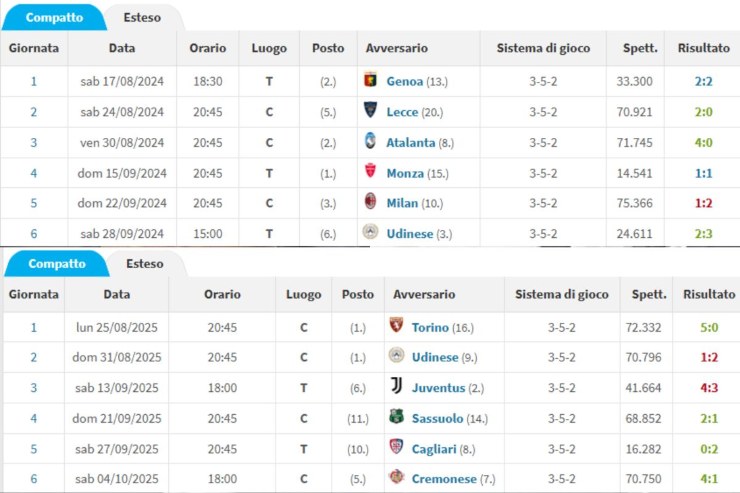Switch to the lower Esteso tab
Viewport: 740px width, 493px height.
click(x=145, y=264)
